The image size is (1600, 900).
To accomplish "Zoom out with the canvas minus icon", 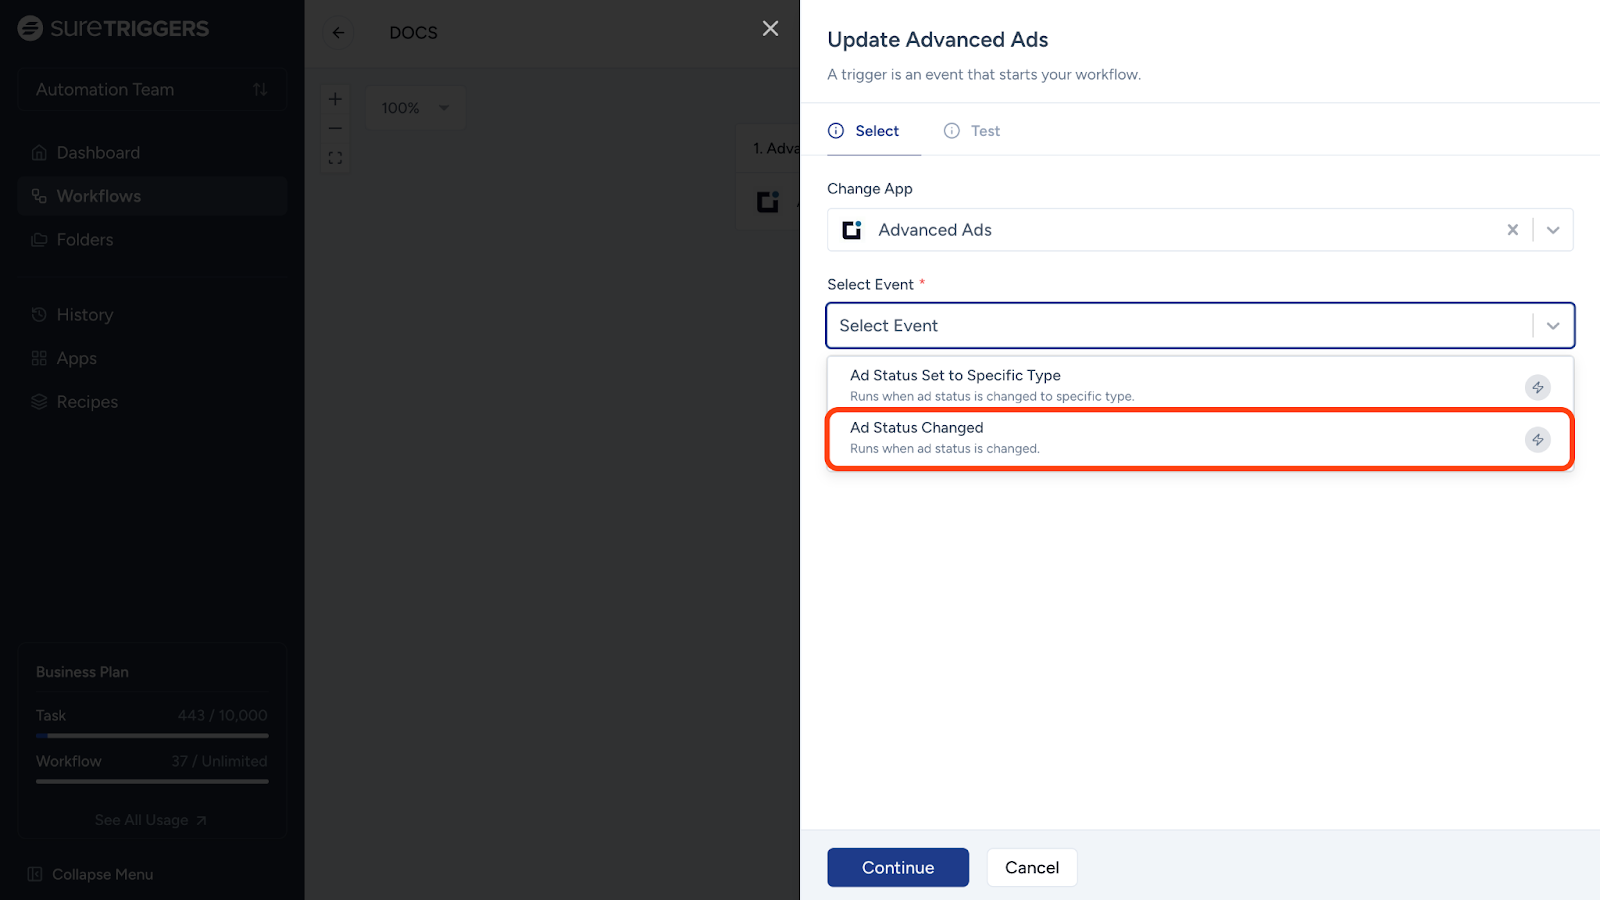I will pos(335,128).
